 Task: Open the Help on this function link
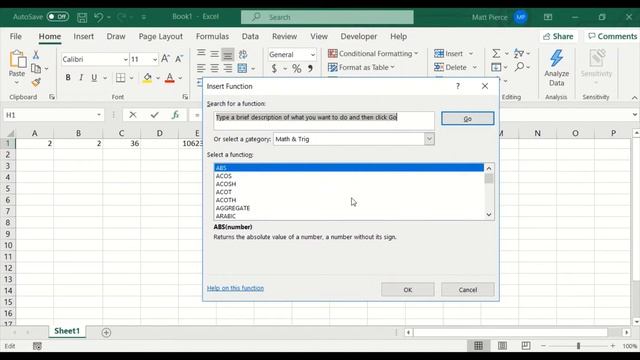pyautogui.click(x=235, y=288)
